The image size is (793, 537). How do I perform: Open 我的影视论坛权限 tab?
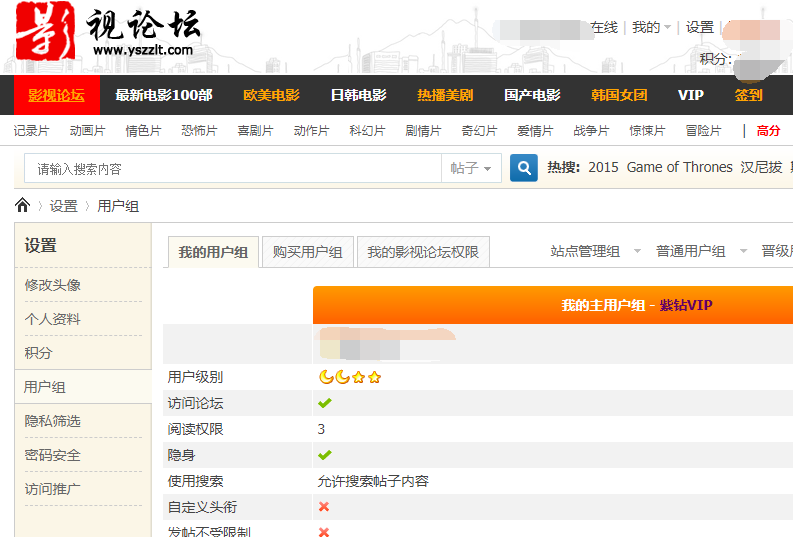point(423,252)
